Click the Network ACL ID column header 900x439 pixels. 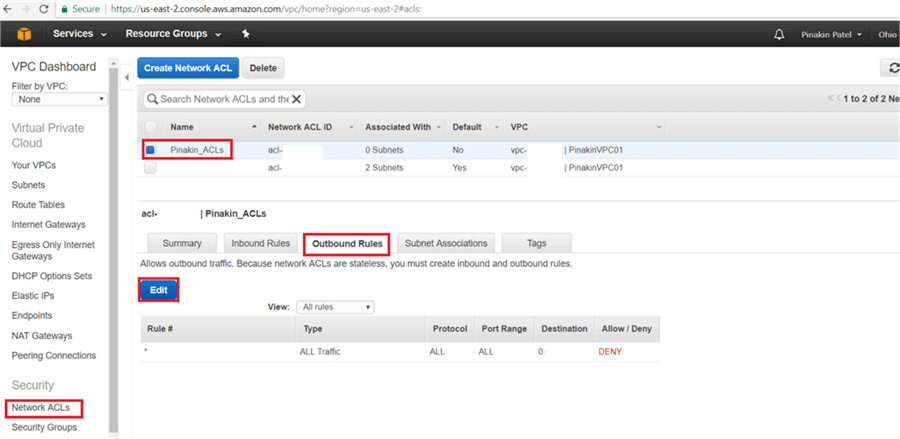pos(300,127)
